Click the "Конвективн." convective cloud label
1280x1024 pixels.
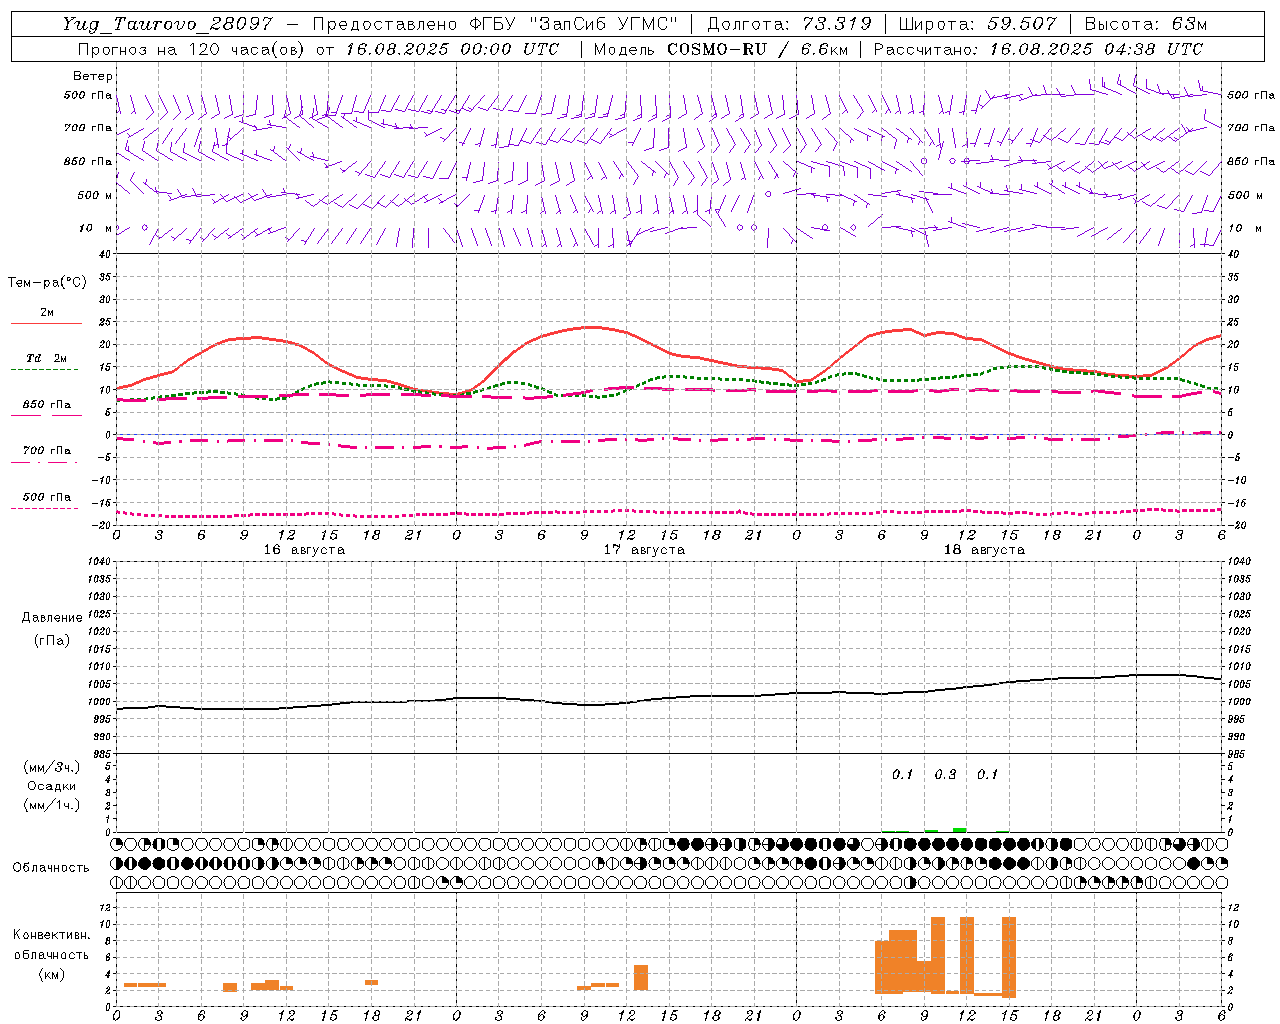coord(52,935)
